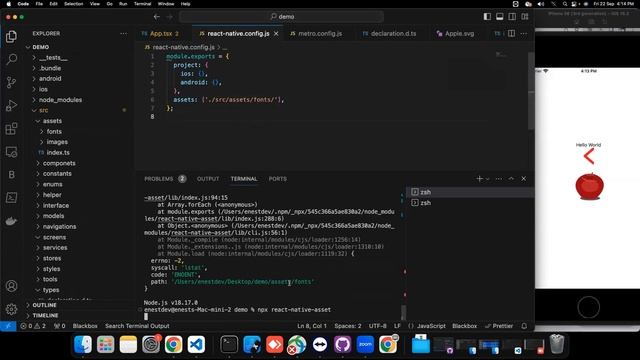
Task: Expand the fonts folder
Action: [54, 131]
